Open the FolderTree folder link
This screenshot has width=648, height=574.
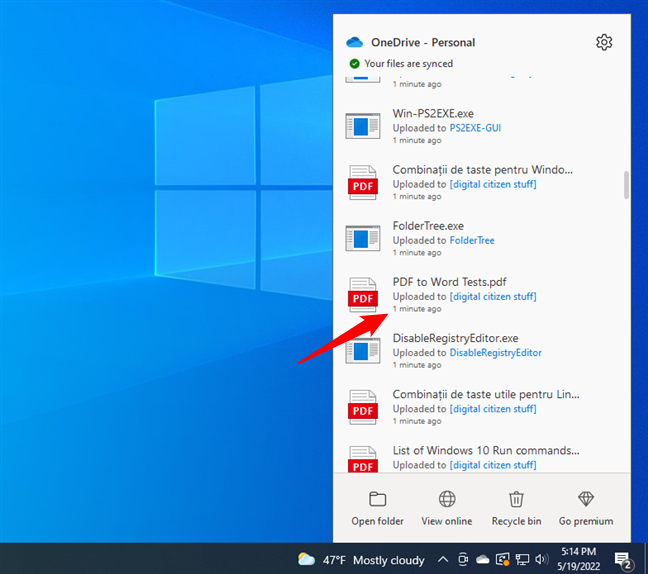472,241
